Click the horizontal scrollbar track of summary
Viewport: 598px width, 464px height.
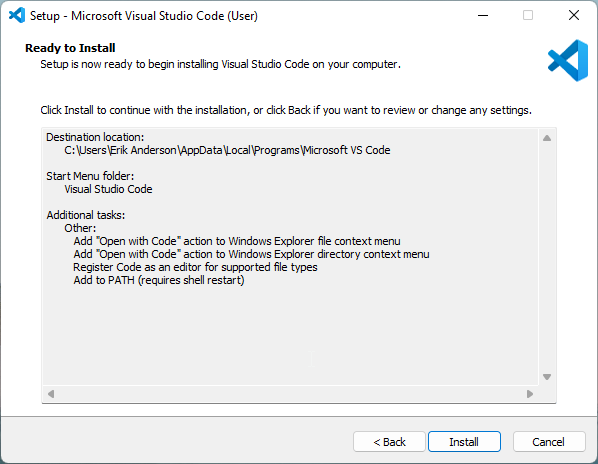point(290,393)
